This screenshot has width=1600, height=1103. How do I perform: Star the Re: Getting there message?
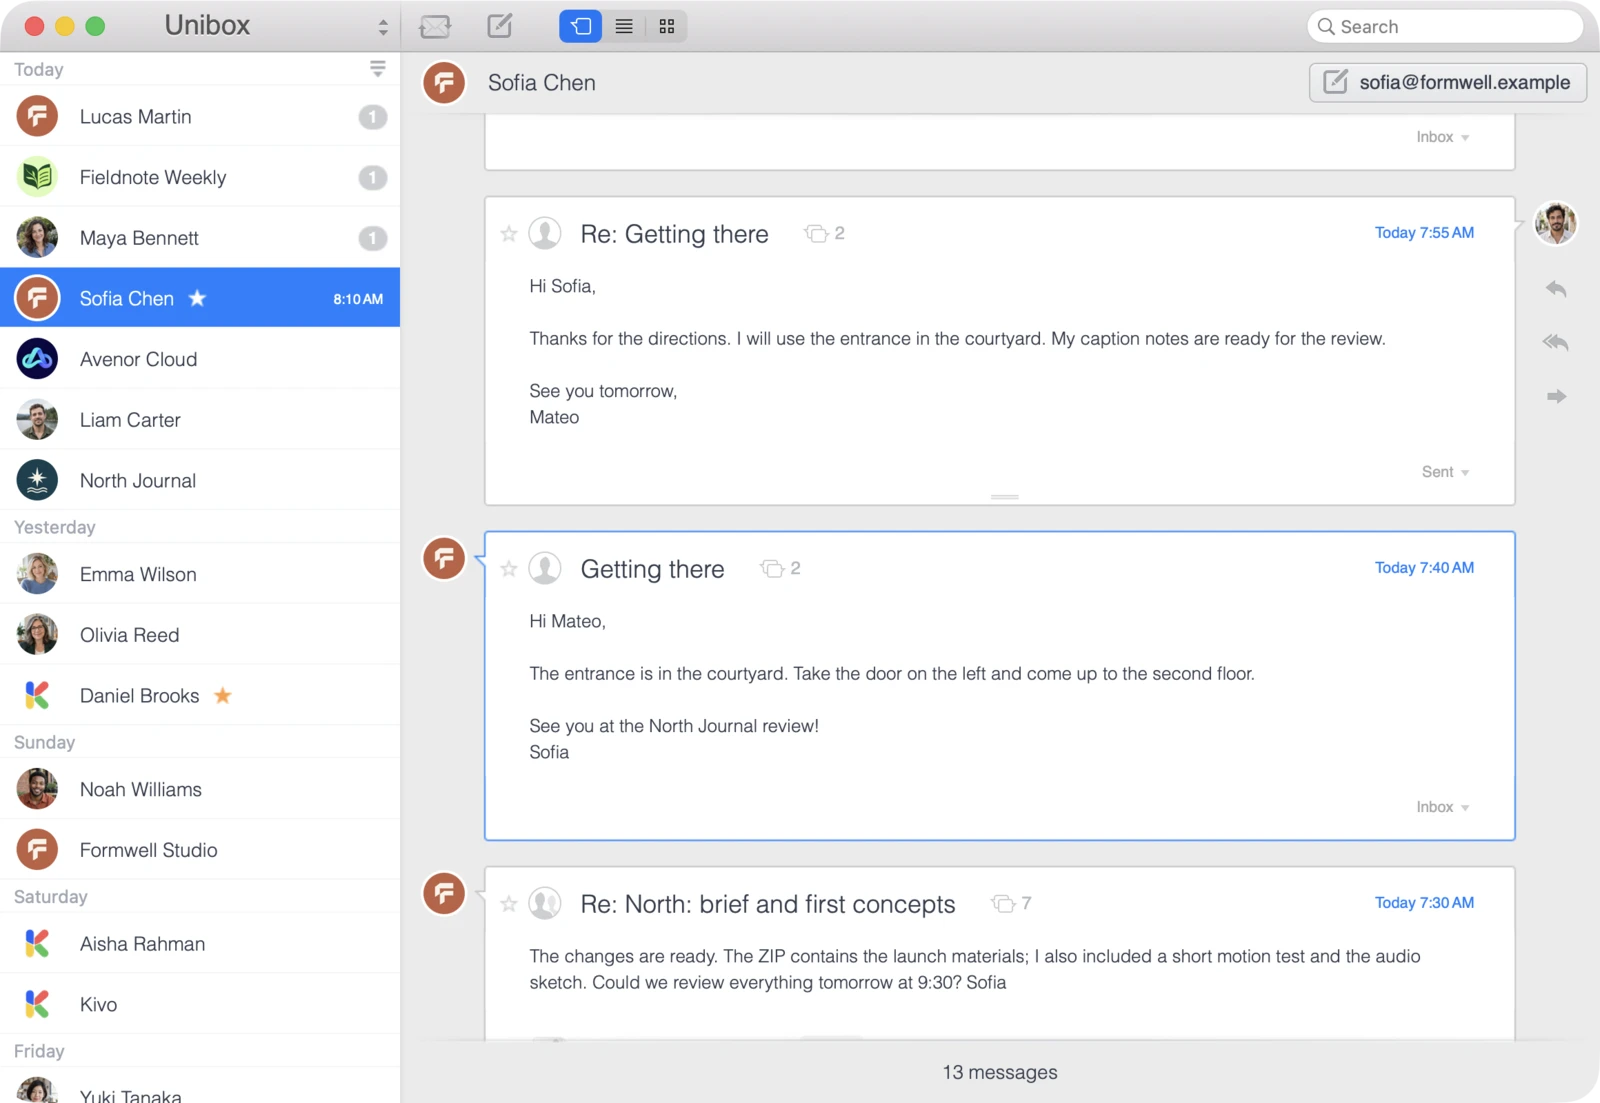[509, 234]
